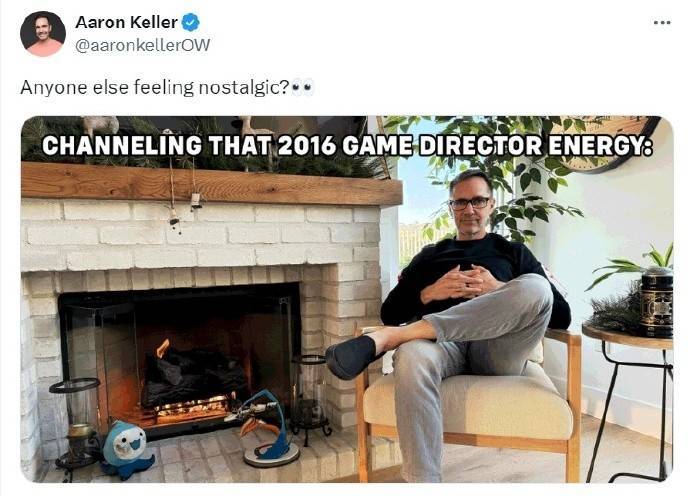Image resolution: width=690 pixels, height=496 pixels.
Task: Click the "Anyone else feeling nostalgic?" tweet text
Action: tap(155, 87)
